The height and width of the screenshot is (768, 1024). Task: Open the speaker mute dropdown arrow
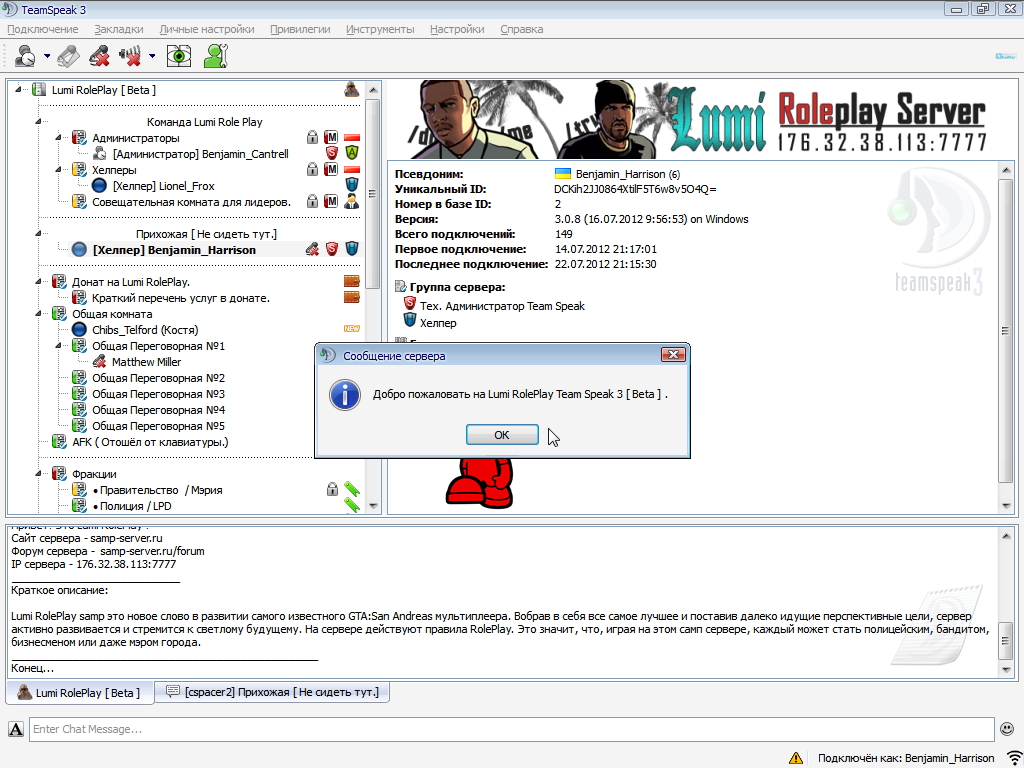(152, 56)
